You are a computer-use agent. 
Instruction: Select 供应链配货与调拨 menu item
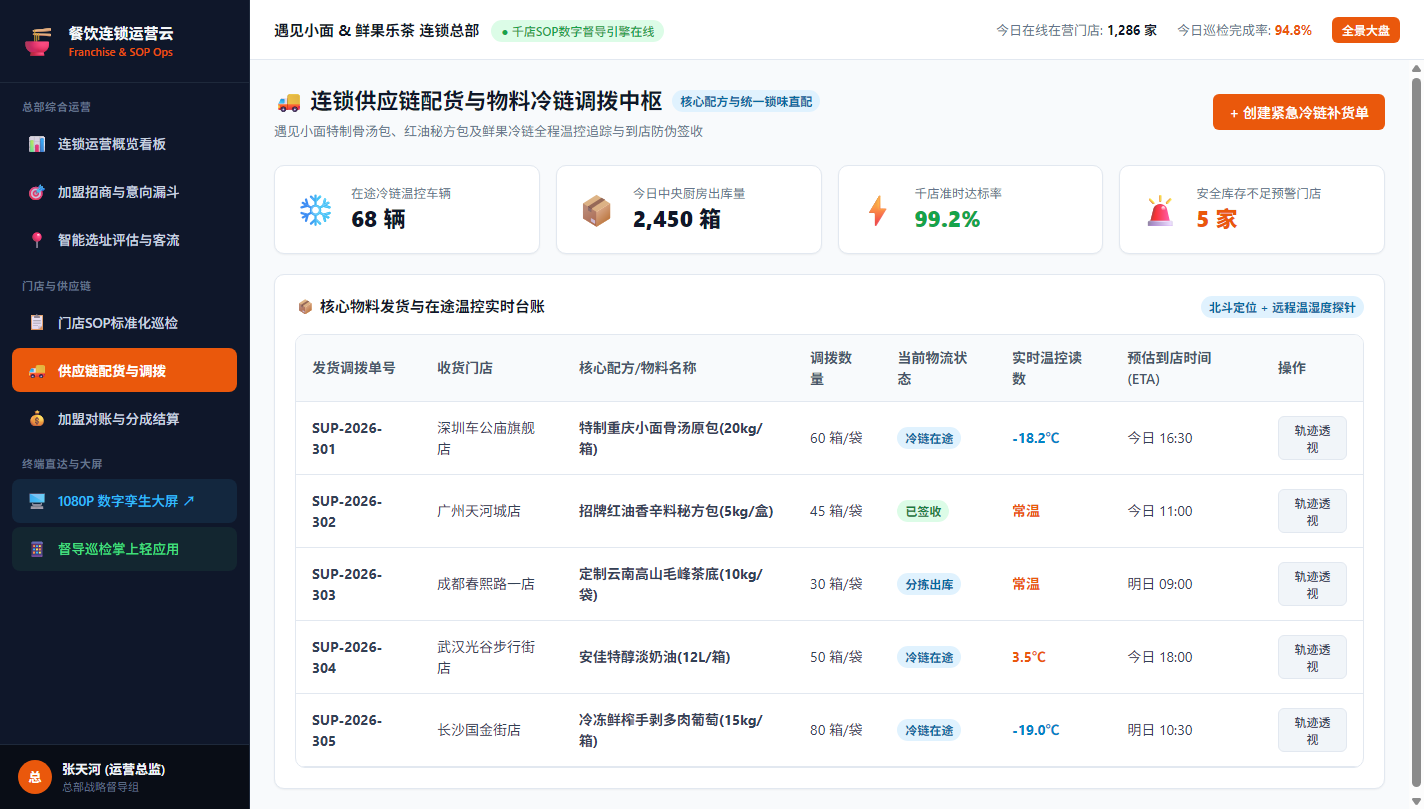click(x=124, y=371)
